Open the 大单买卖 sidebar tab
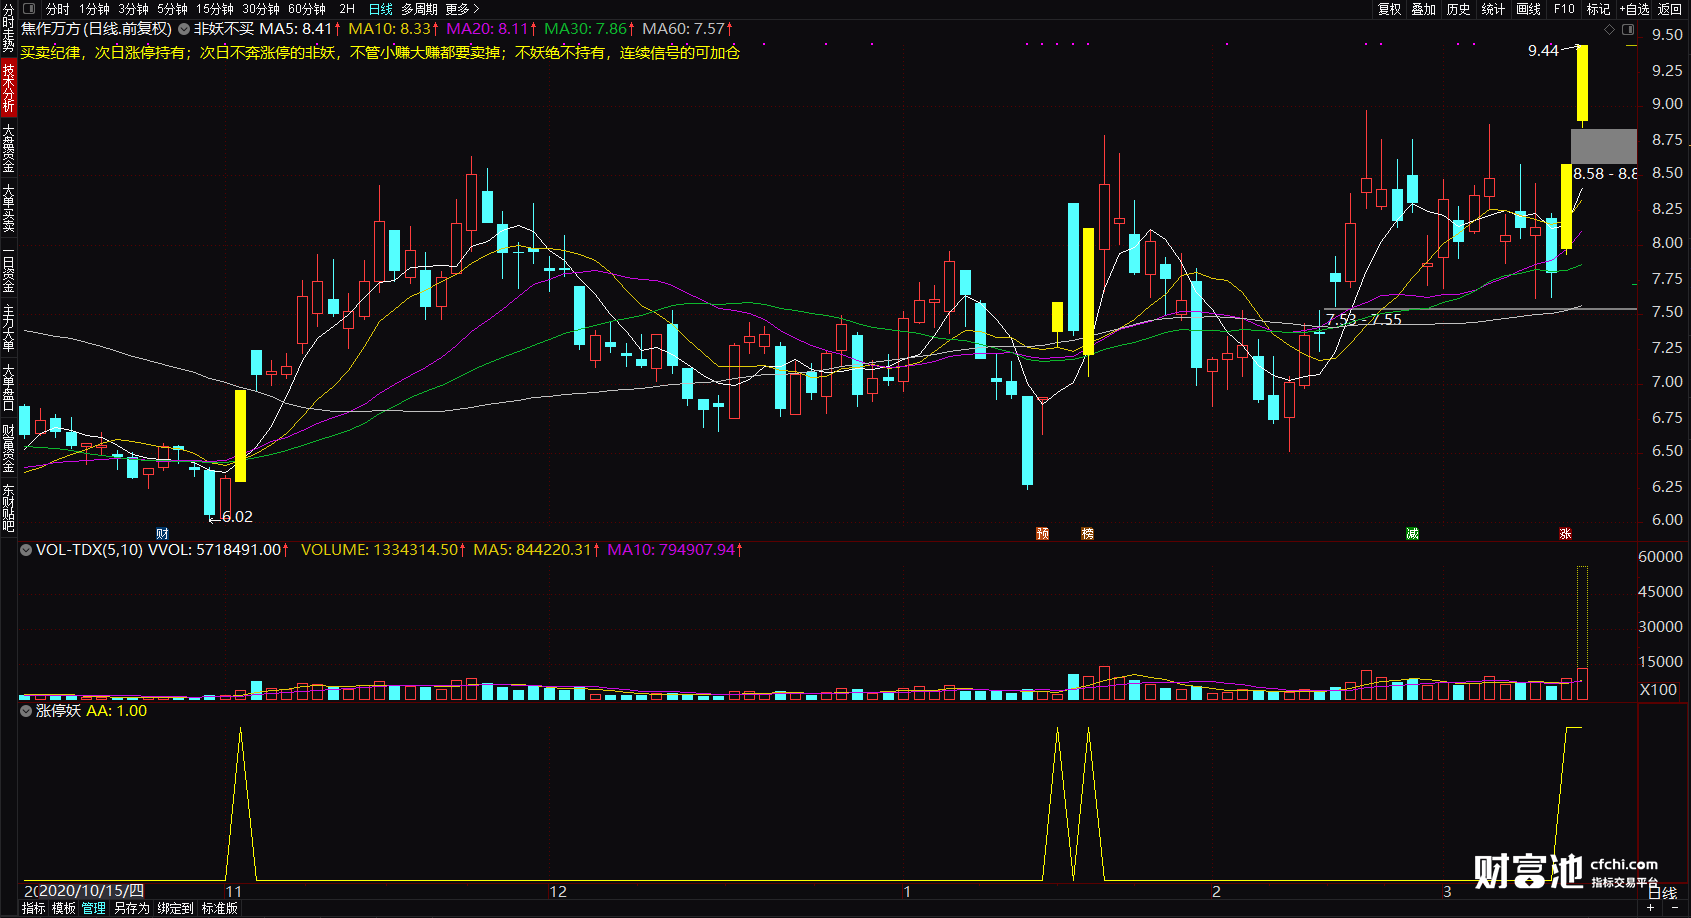The image size is (1691, 918). pyautogui.click(x=8, y=208)
